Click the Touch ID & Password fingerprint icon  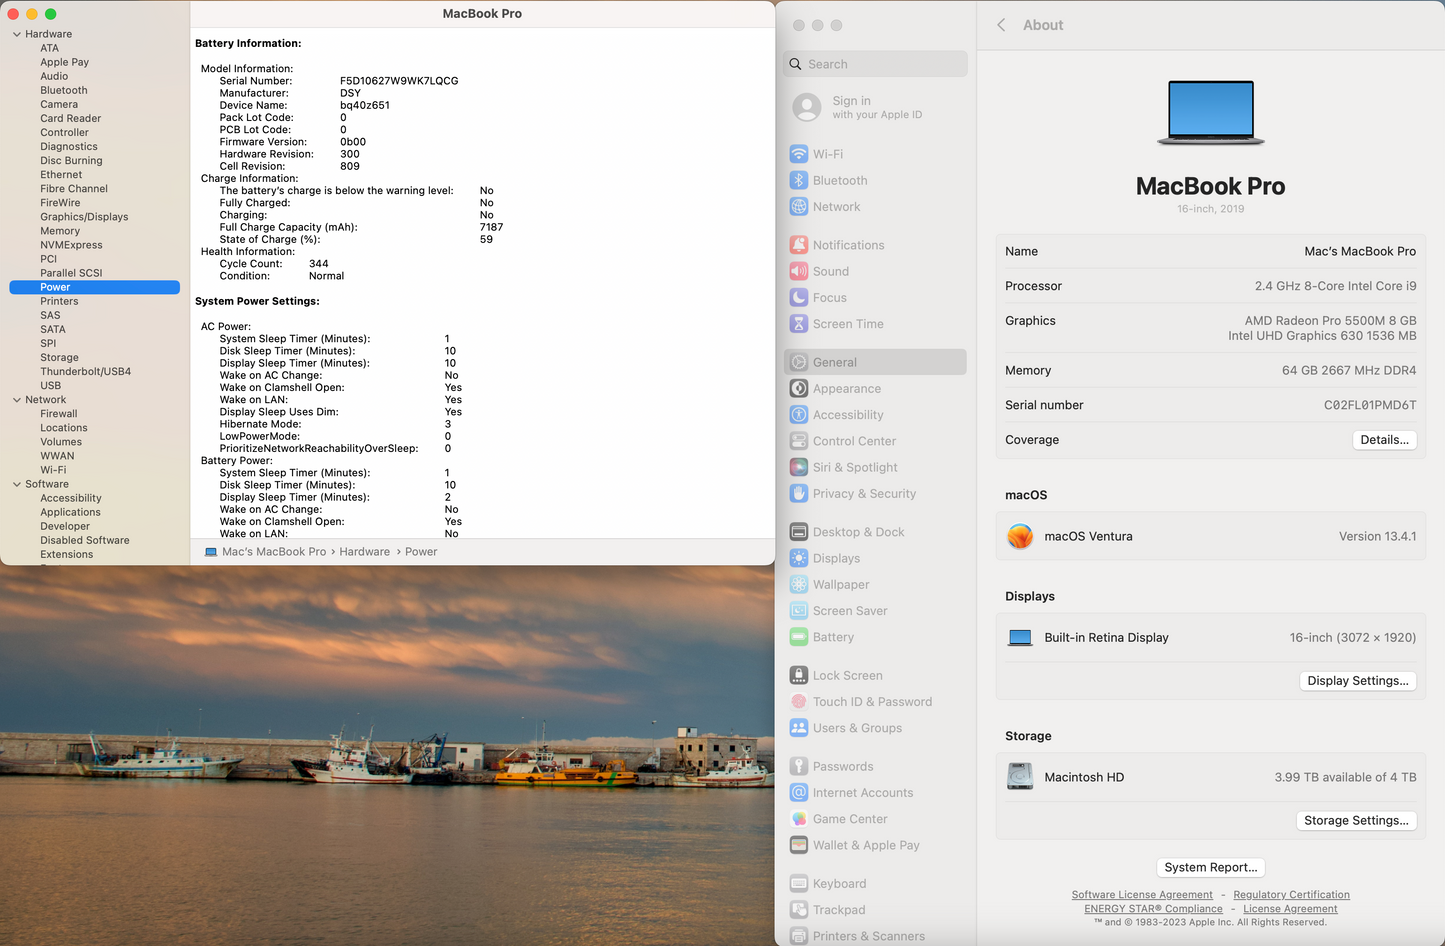(x=798, y=702)
